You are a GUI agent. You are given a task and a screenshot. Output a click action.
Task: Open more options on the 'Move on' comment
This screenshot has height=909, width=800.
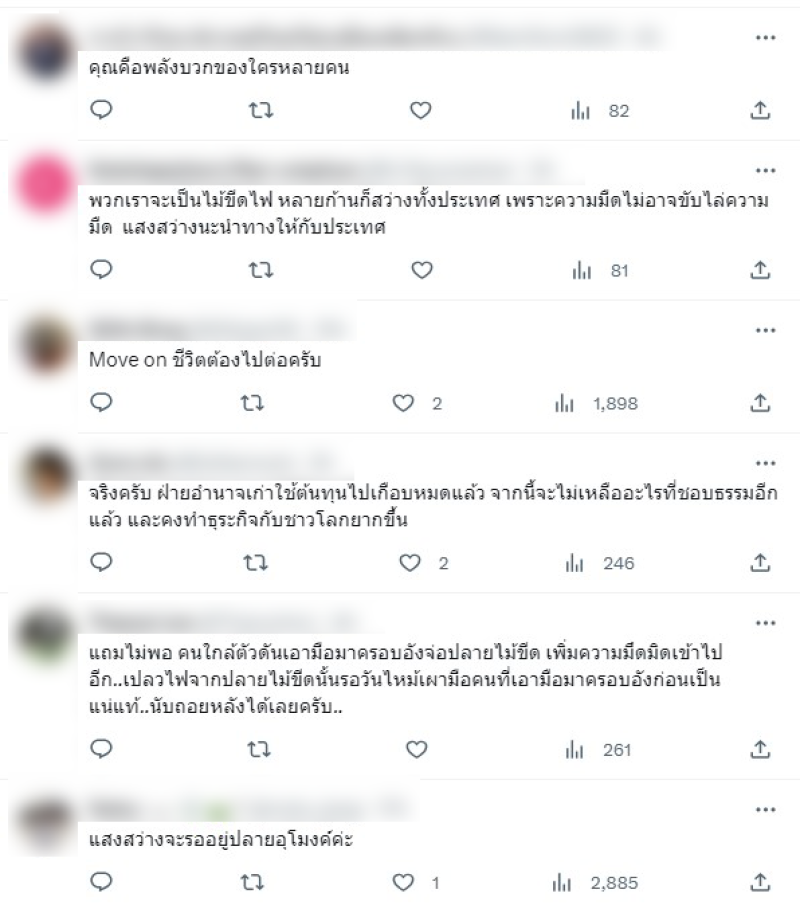(x=766, y=330)
